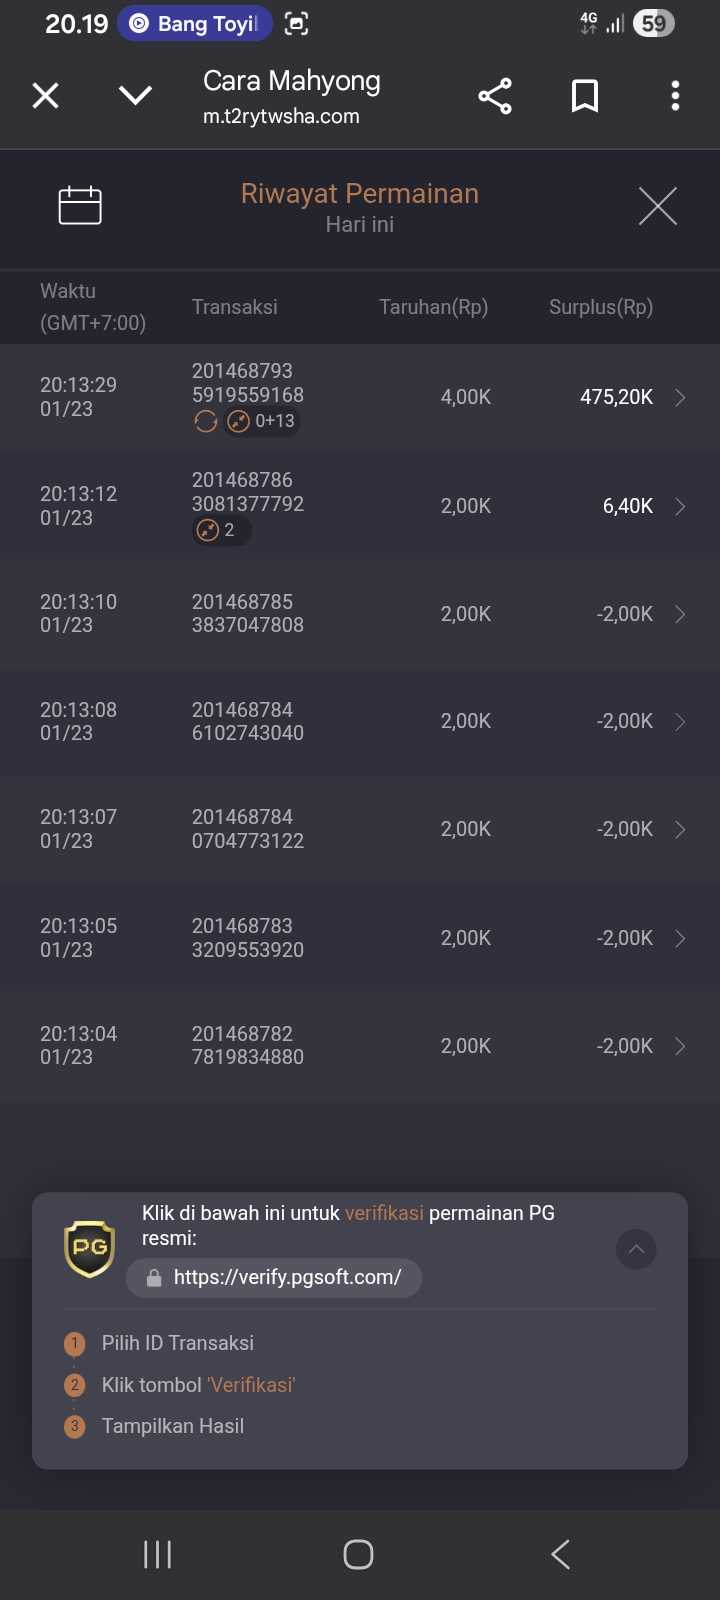This screenshot has width=720, height=1600.
Task: Tap the PG shield logo
Action: pos(90,1248)
